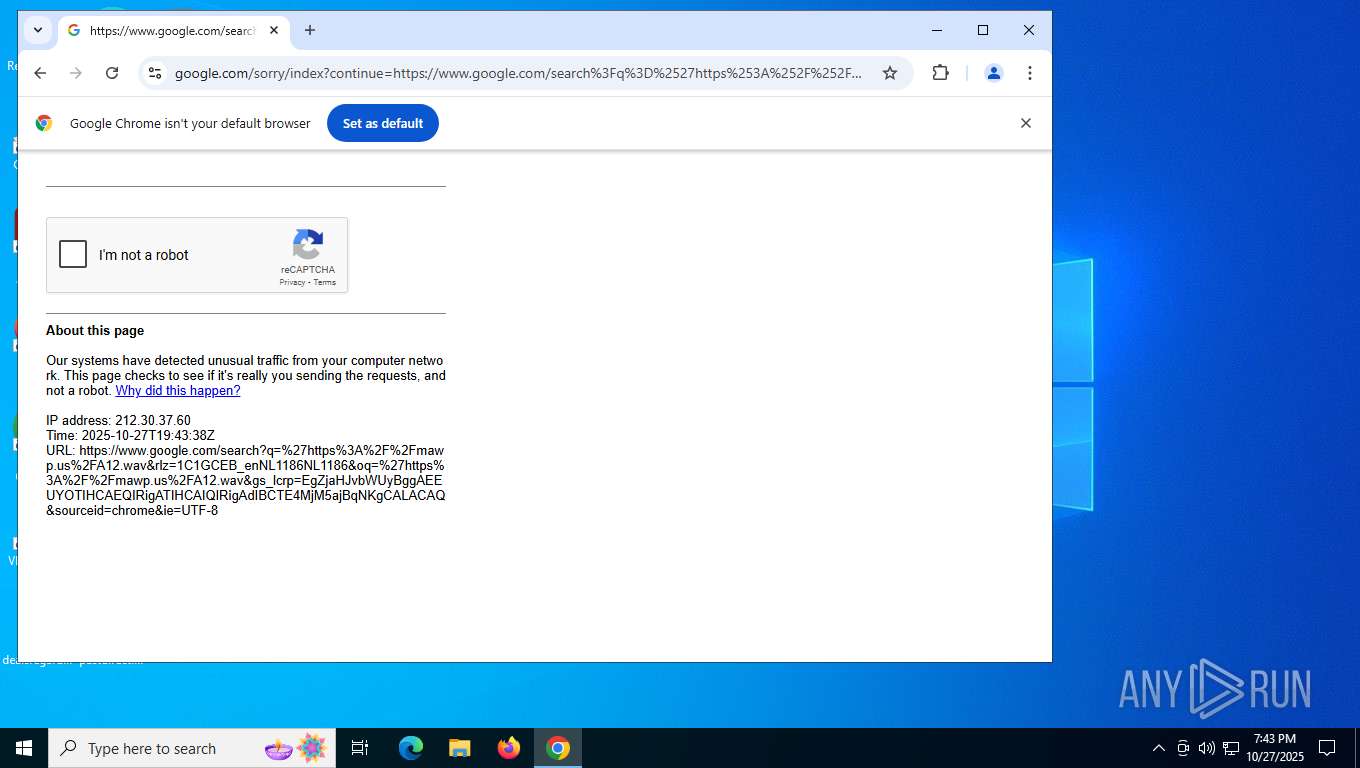Maximize the Chrome window
This screenshot has height=768, width=1360.
pyautogui.click(x=983, y=30)
